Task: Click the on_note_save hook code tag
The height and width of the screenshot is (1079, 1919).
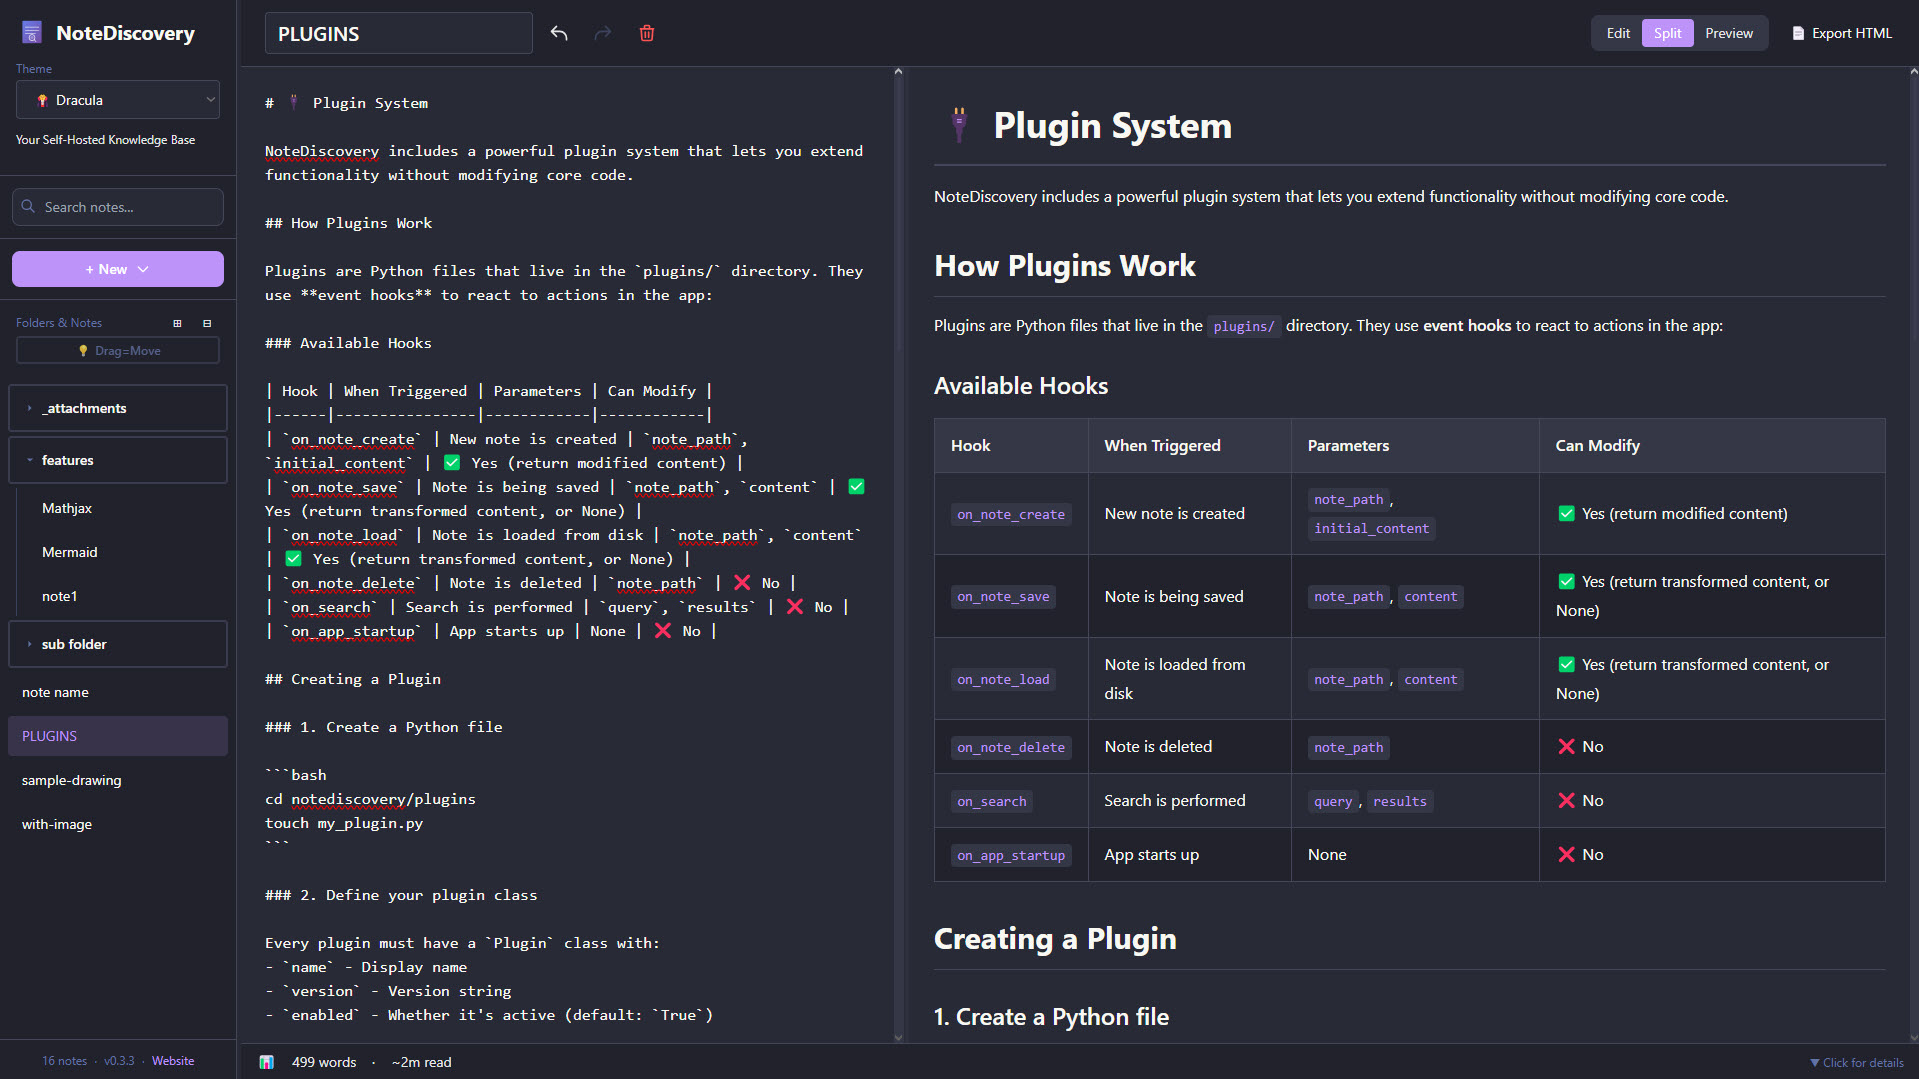Action: coord(1003,597)
